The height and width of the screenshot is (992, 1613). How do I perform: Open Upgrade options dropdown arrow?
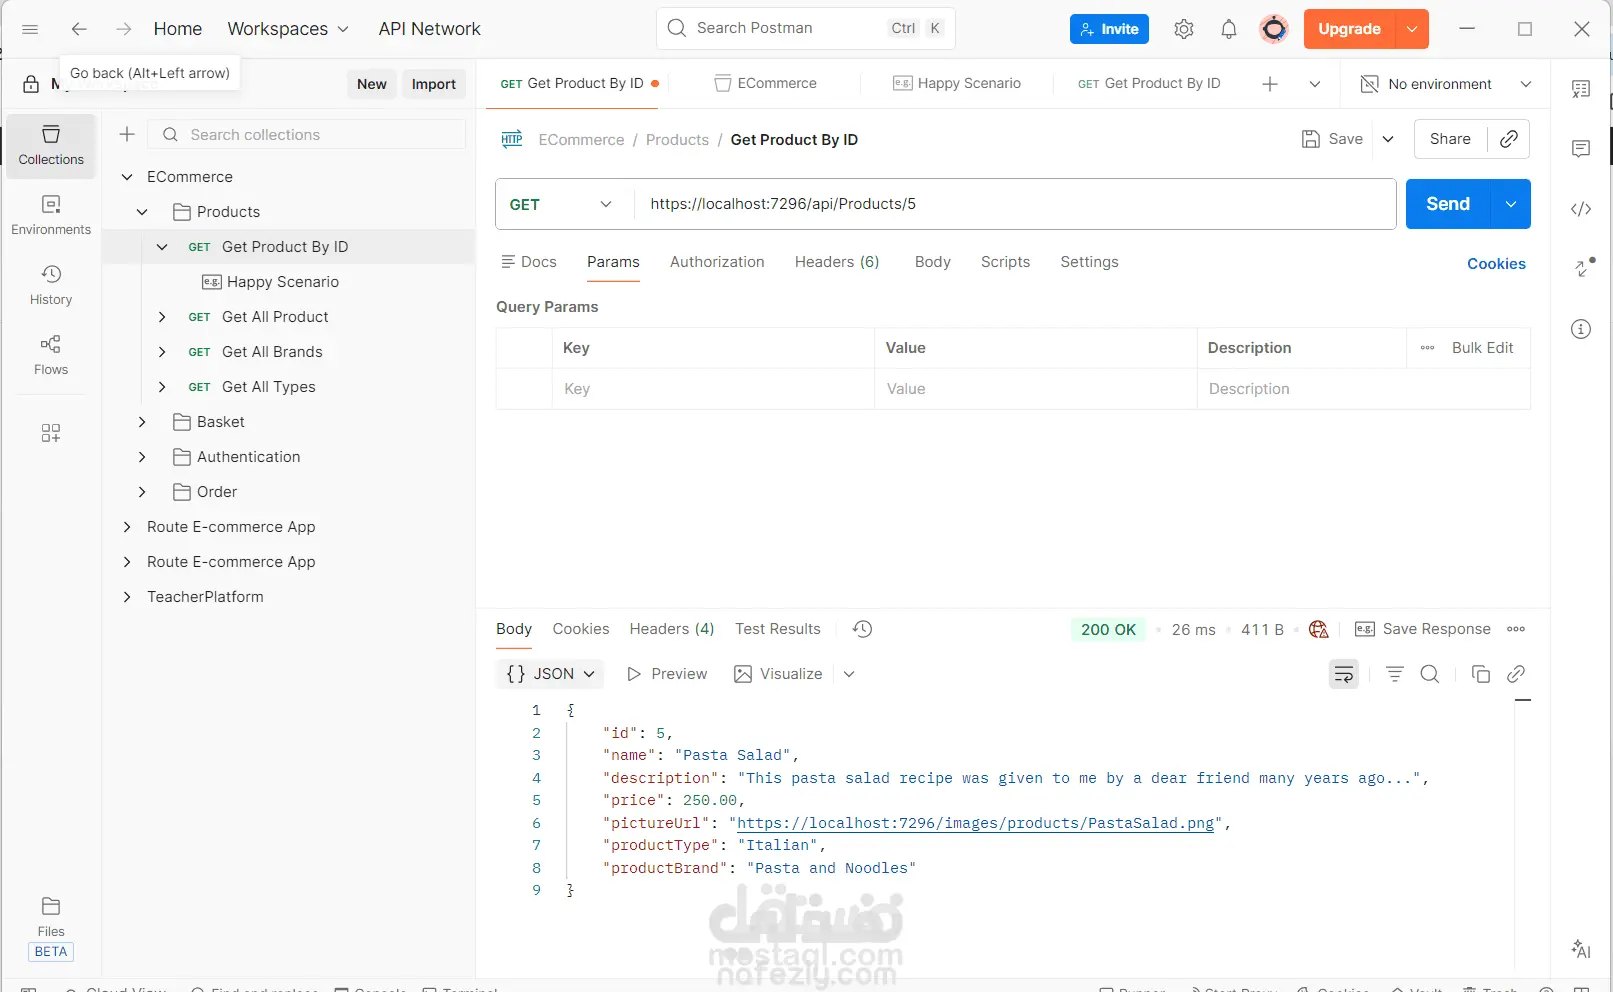coord(1412,29)
